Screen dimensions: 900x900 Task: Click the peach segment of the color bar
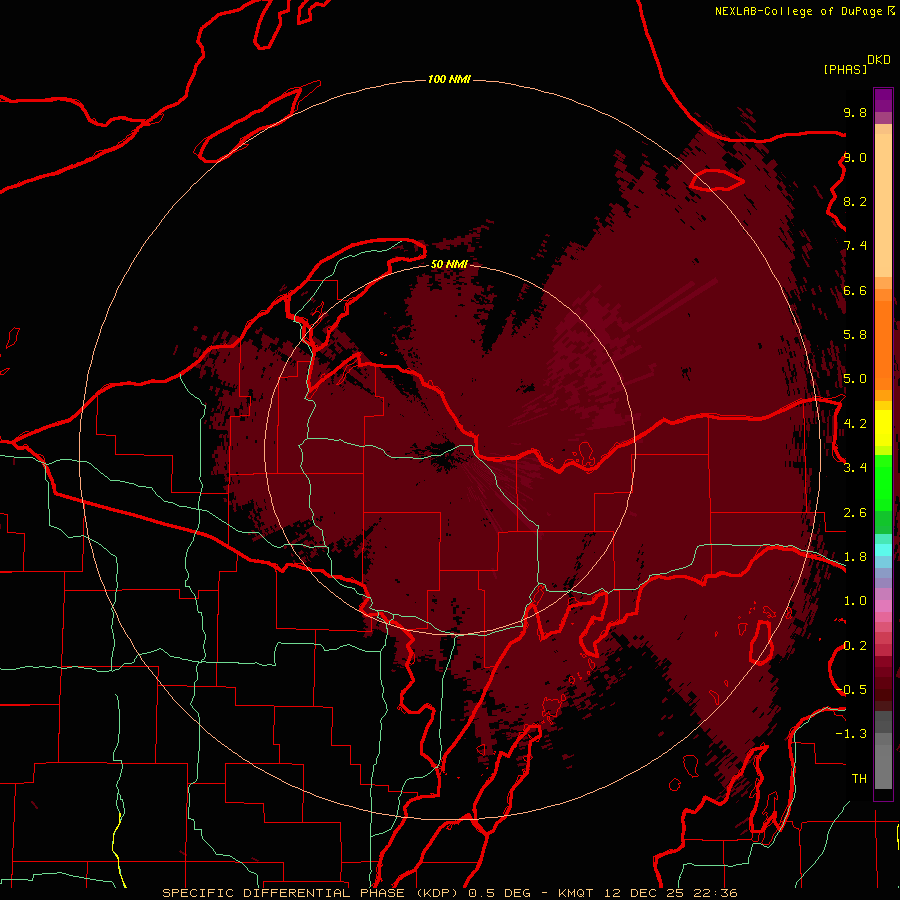883,205
